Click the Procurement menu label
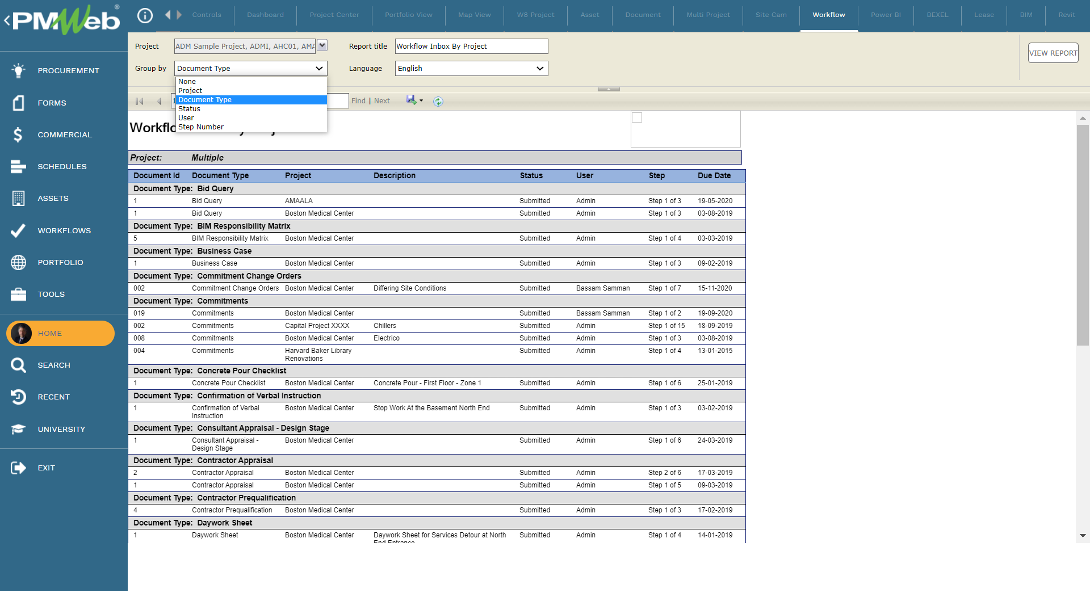The image size is (1091, 591). tap(68, 70)
